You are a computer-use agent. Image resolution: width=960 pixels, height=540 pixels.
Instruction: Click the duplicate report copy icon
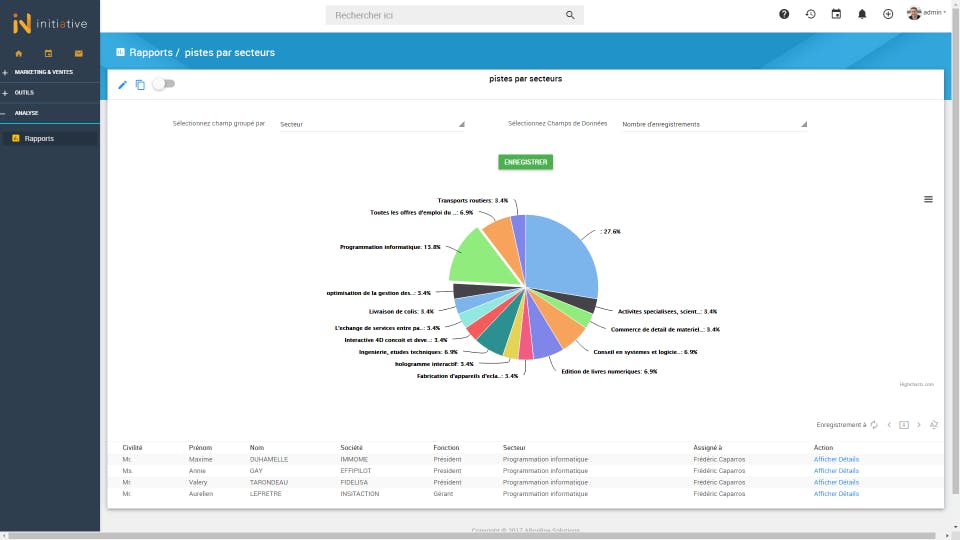pyautogui.click(x=140, y=85)
